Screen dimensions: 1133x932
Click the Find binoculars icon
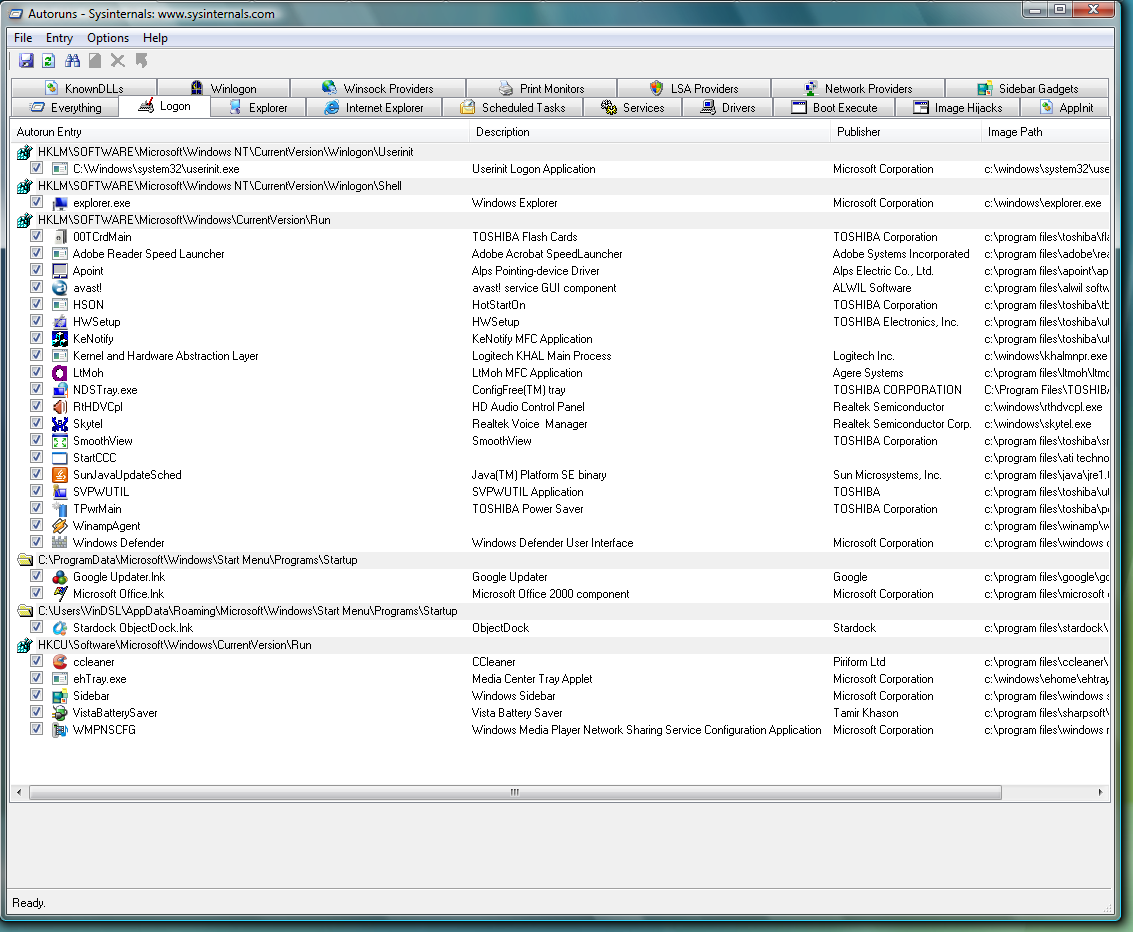click(x=72, y=61)
